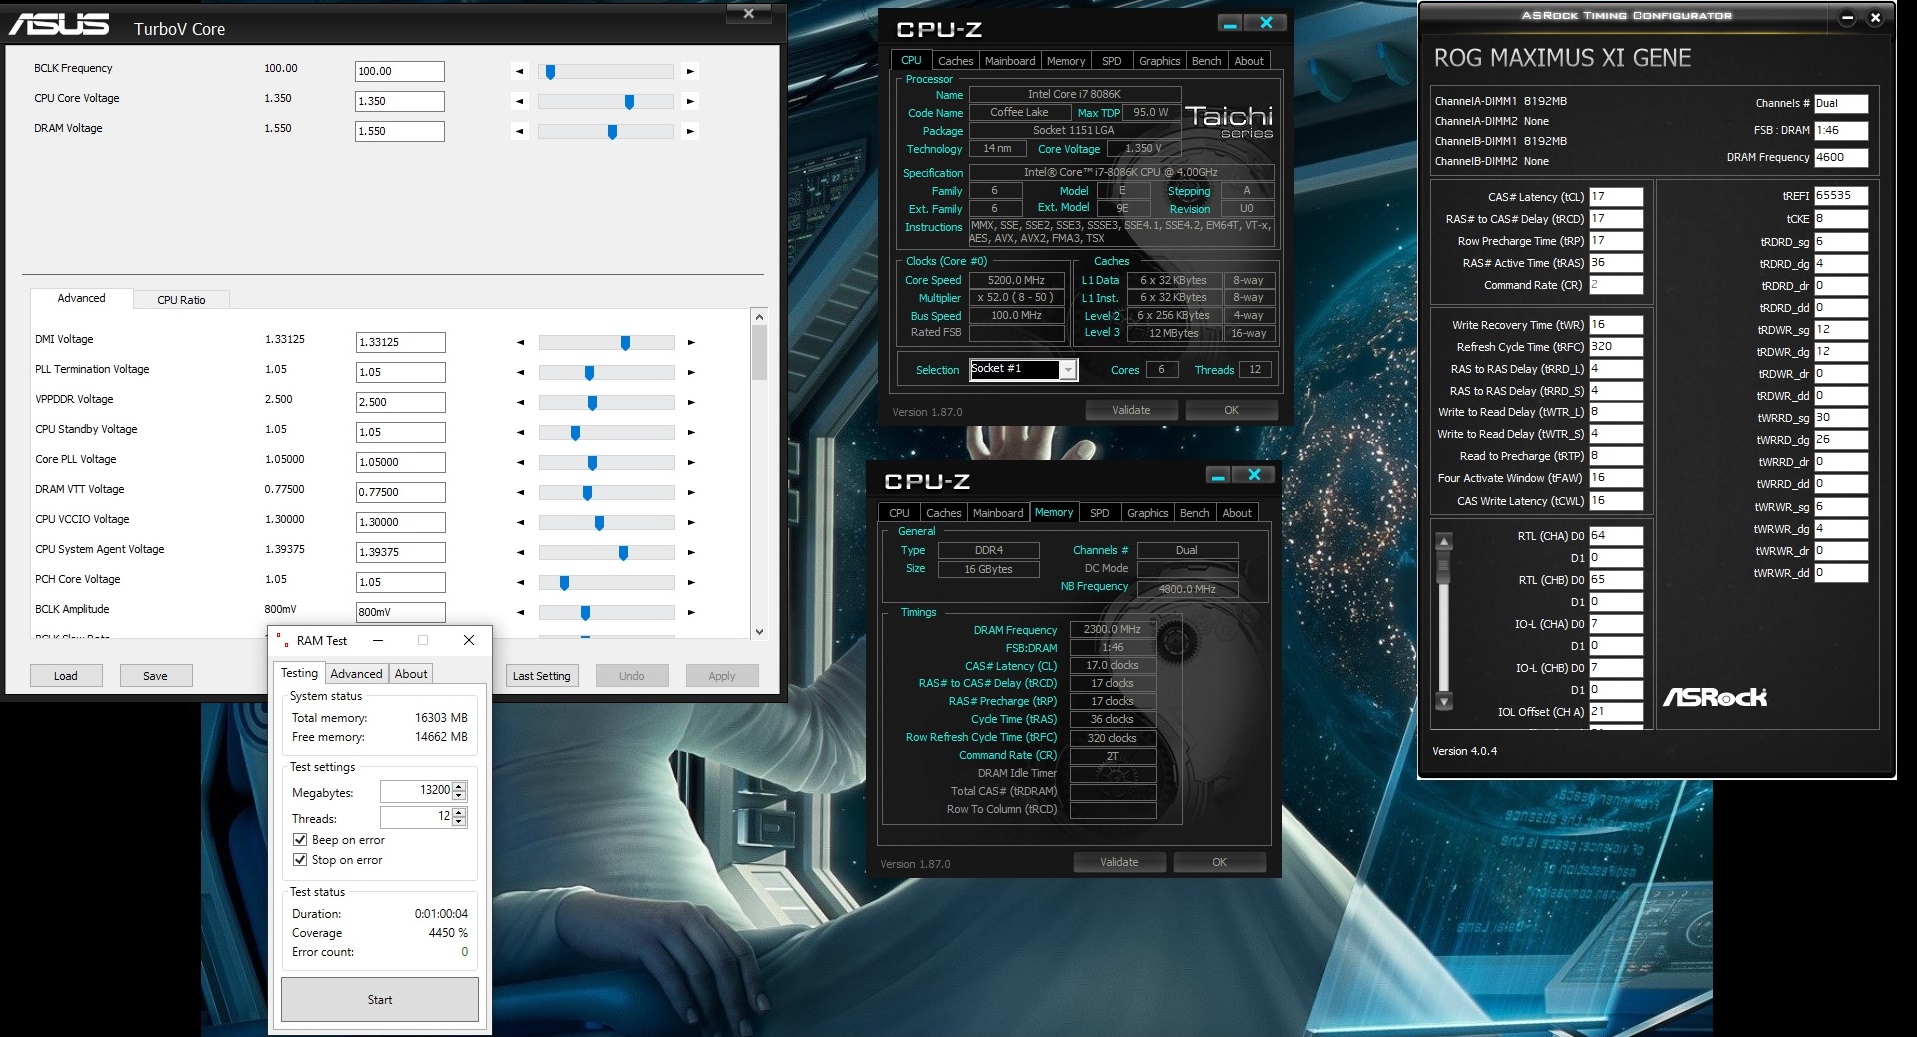Switch to CPU tab in CPU-Z memory window

899,513
